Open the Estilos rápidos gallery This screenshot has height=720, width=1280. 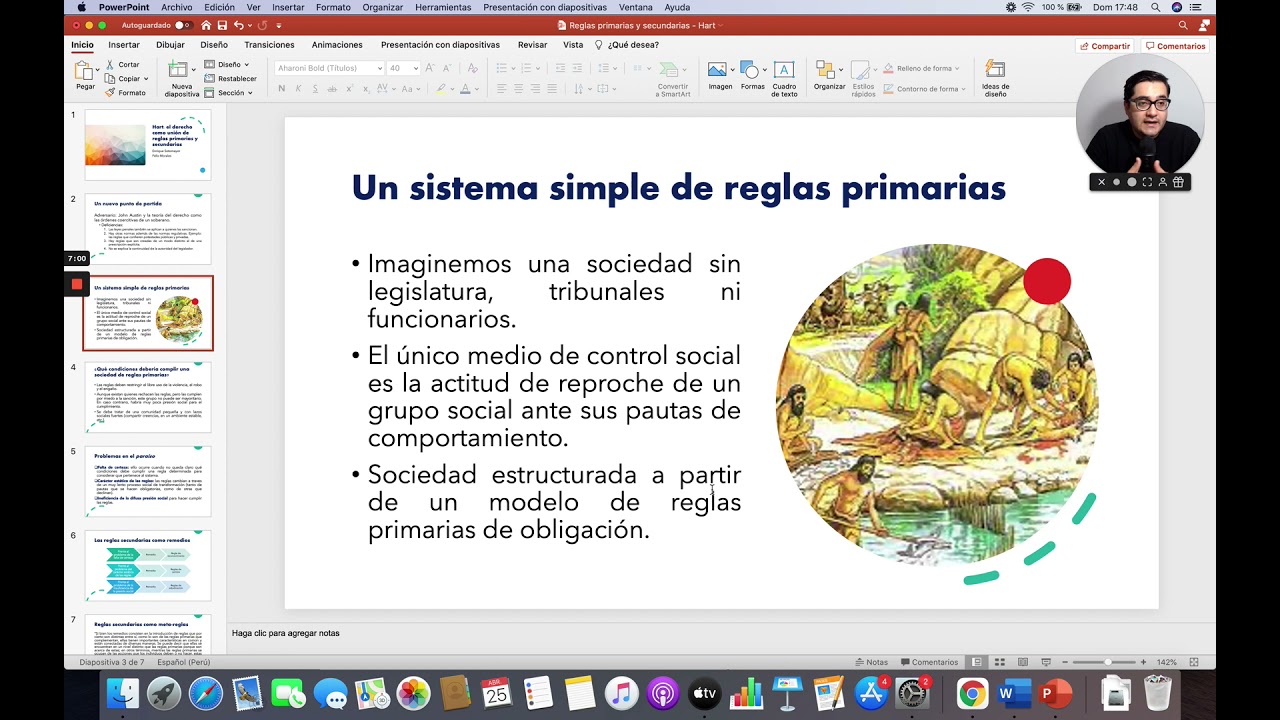tap(863, 78)
